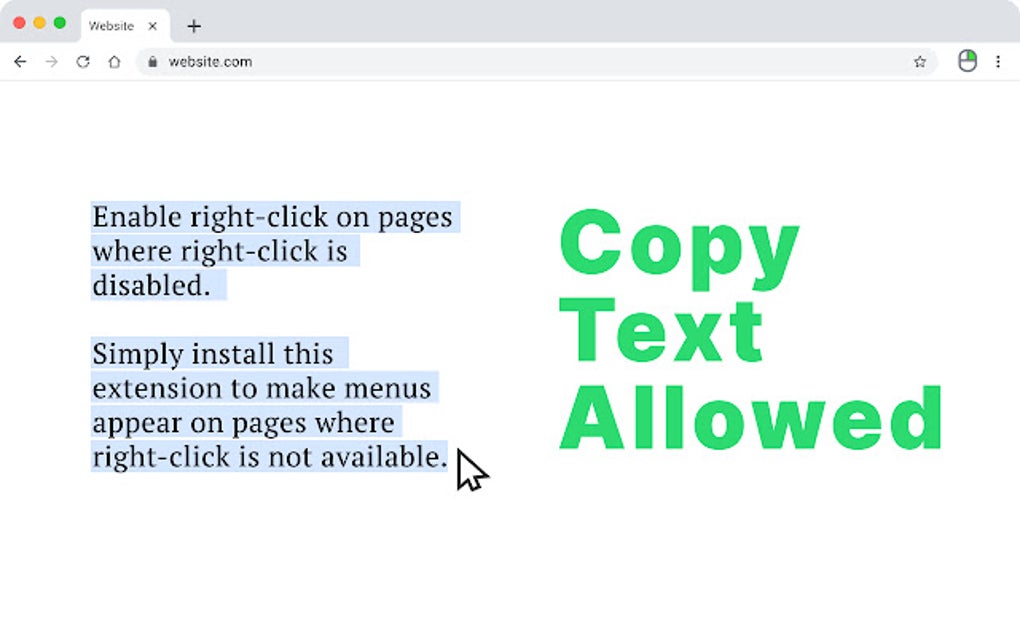
Task: Switch to the Website tab
Action: tap(110, 26)
